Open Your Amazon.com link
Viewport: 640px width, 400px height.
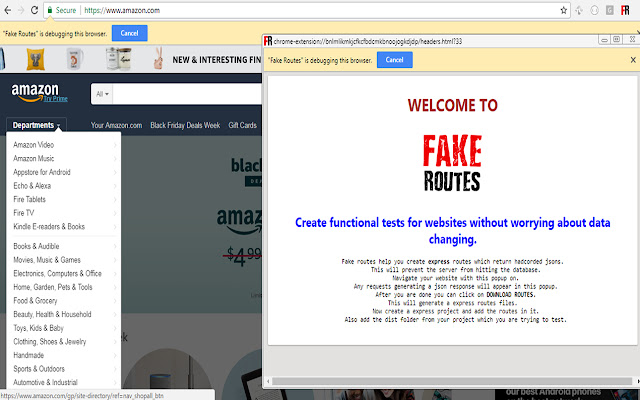tap(116, 125)
